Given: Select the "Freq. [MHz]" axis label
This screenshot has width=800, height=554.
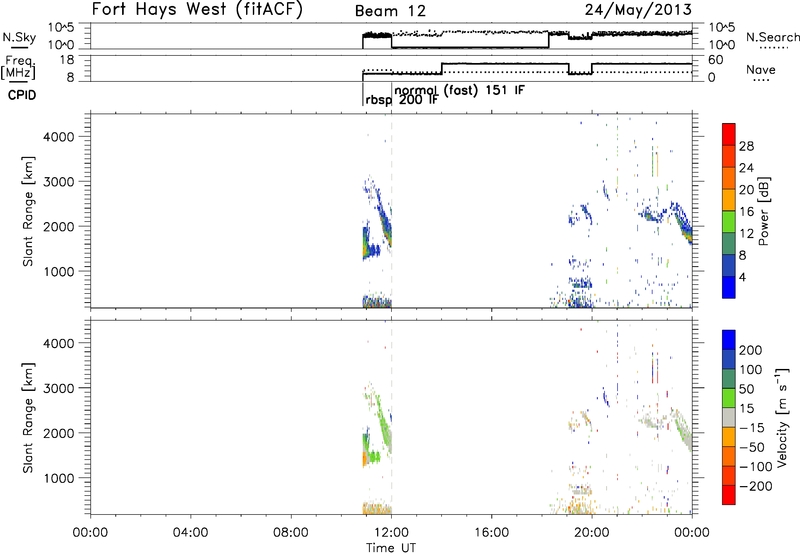Looking at the screenshot, I should click(18, 67).
